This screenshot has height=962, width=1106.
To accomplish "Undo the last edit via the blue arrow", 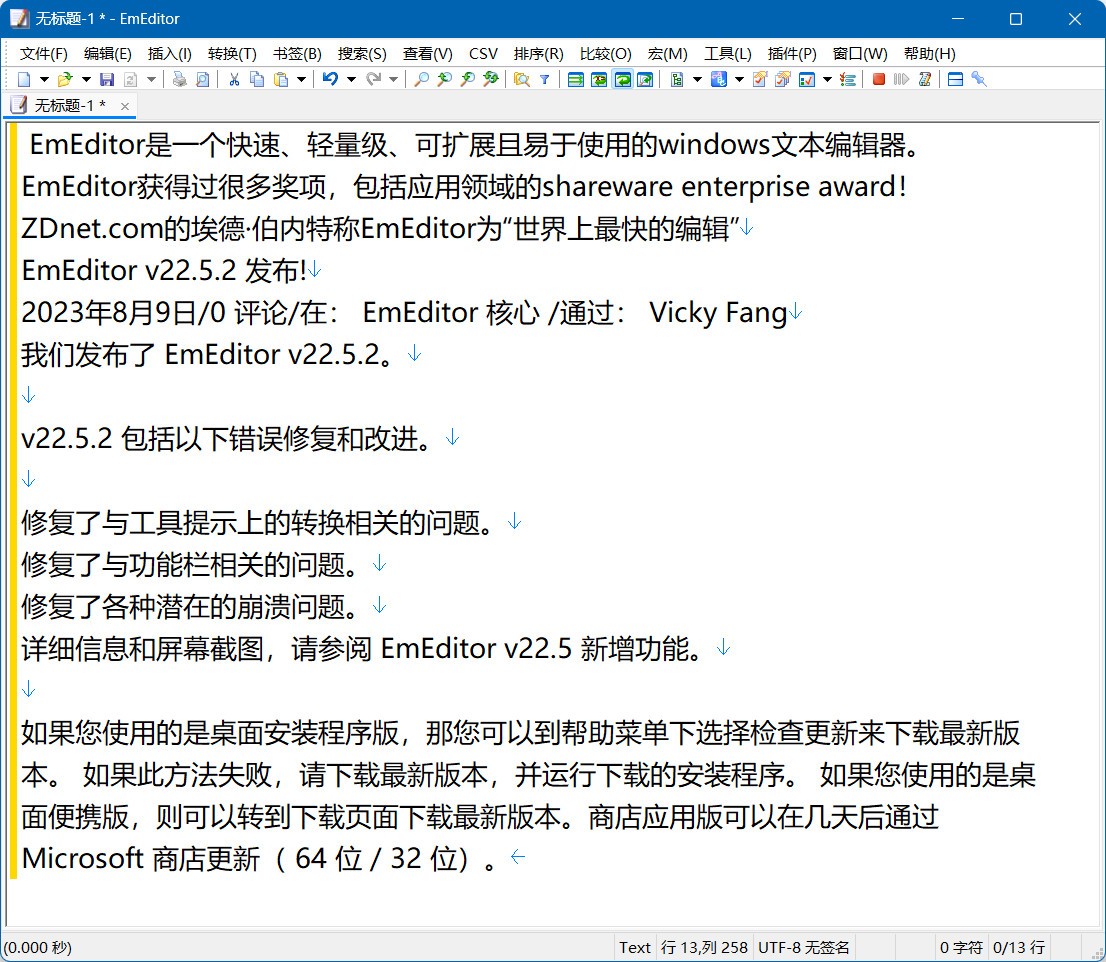I will (x=330, y=79).
